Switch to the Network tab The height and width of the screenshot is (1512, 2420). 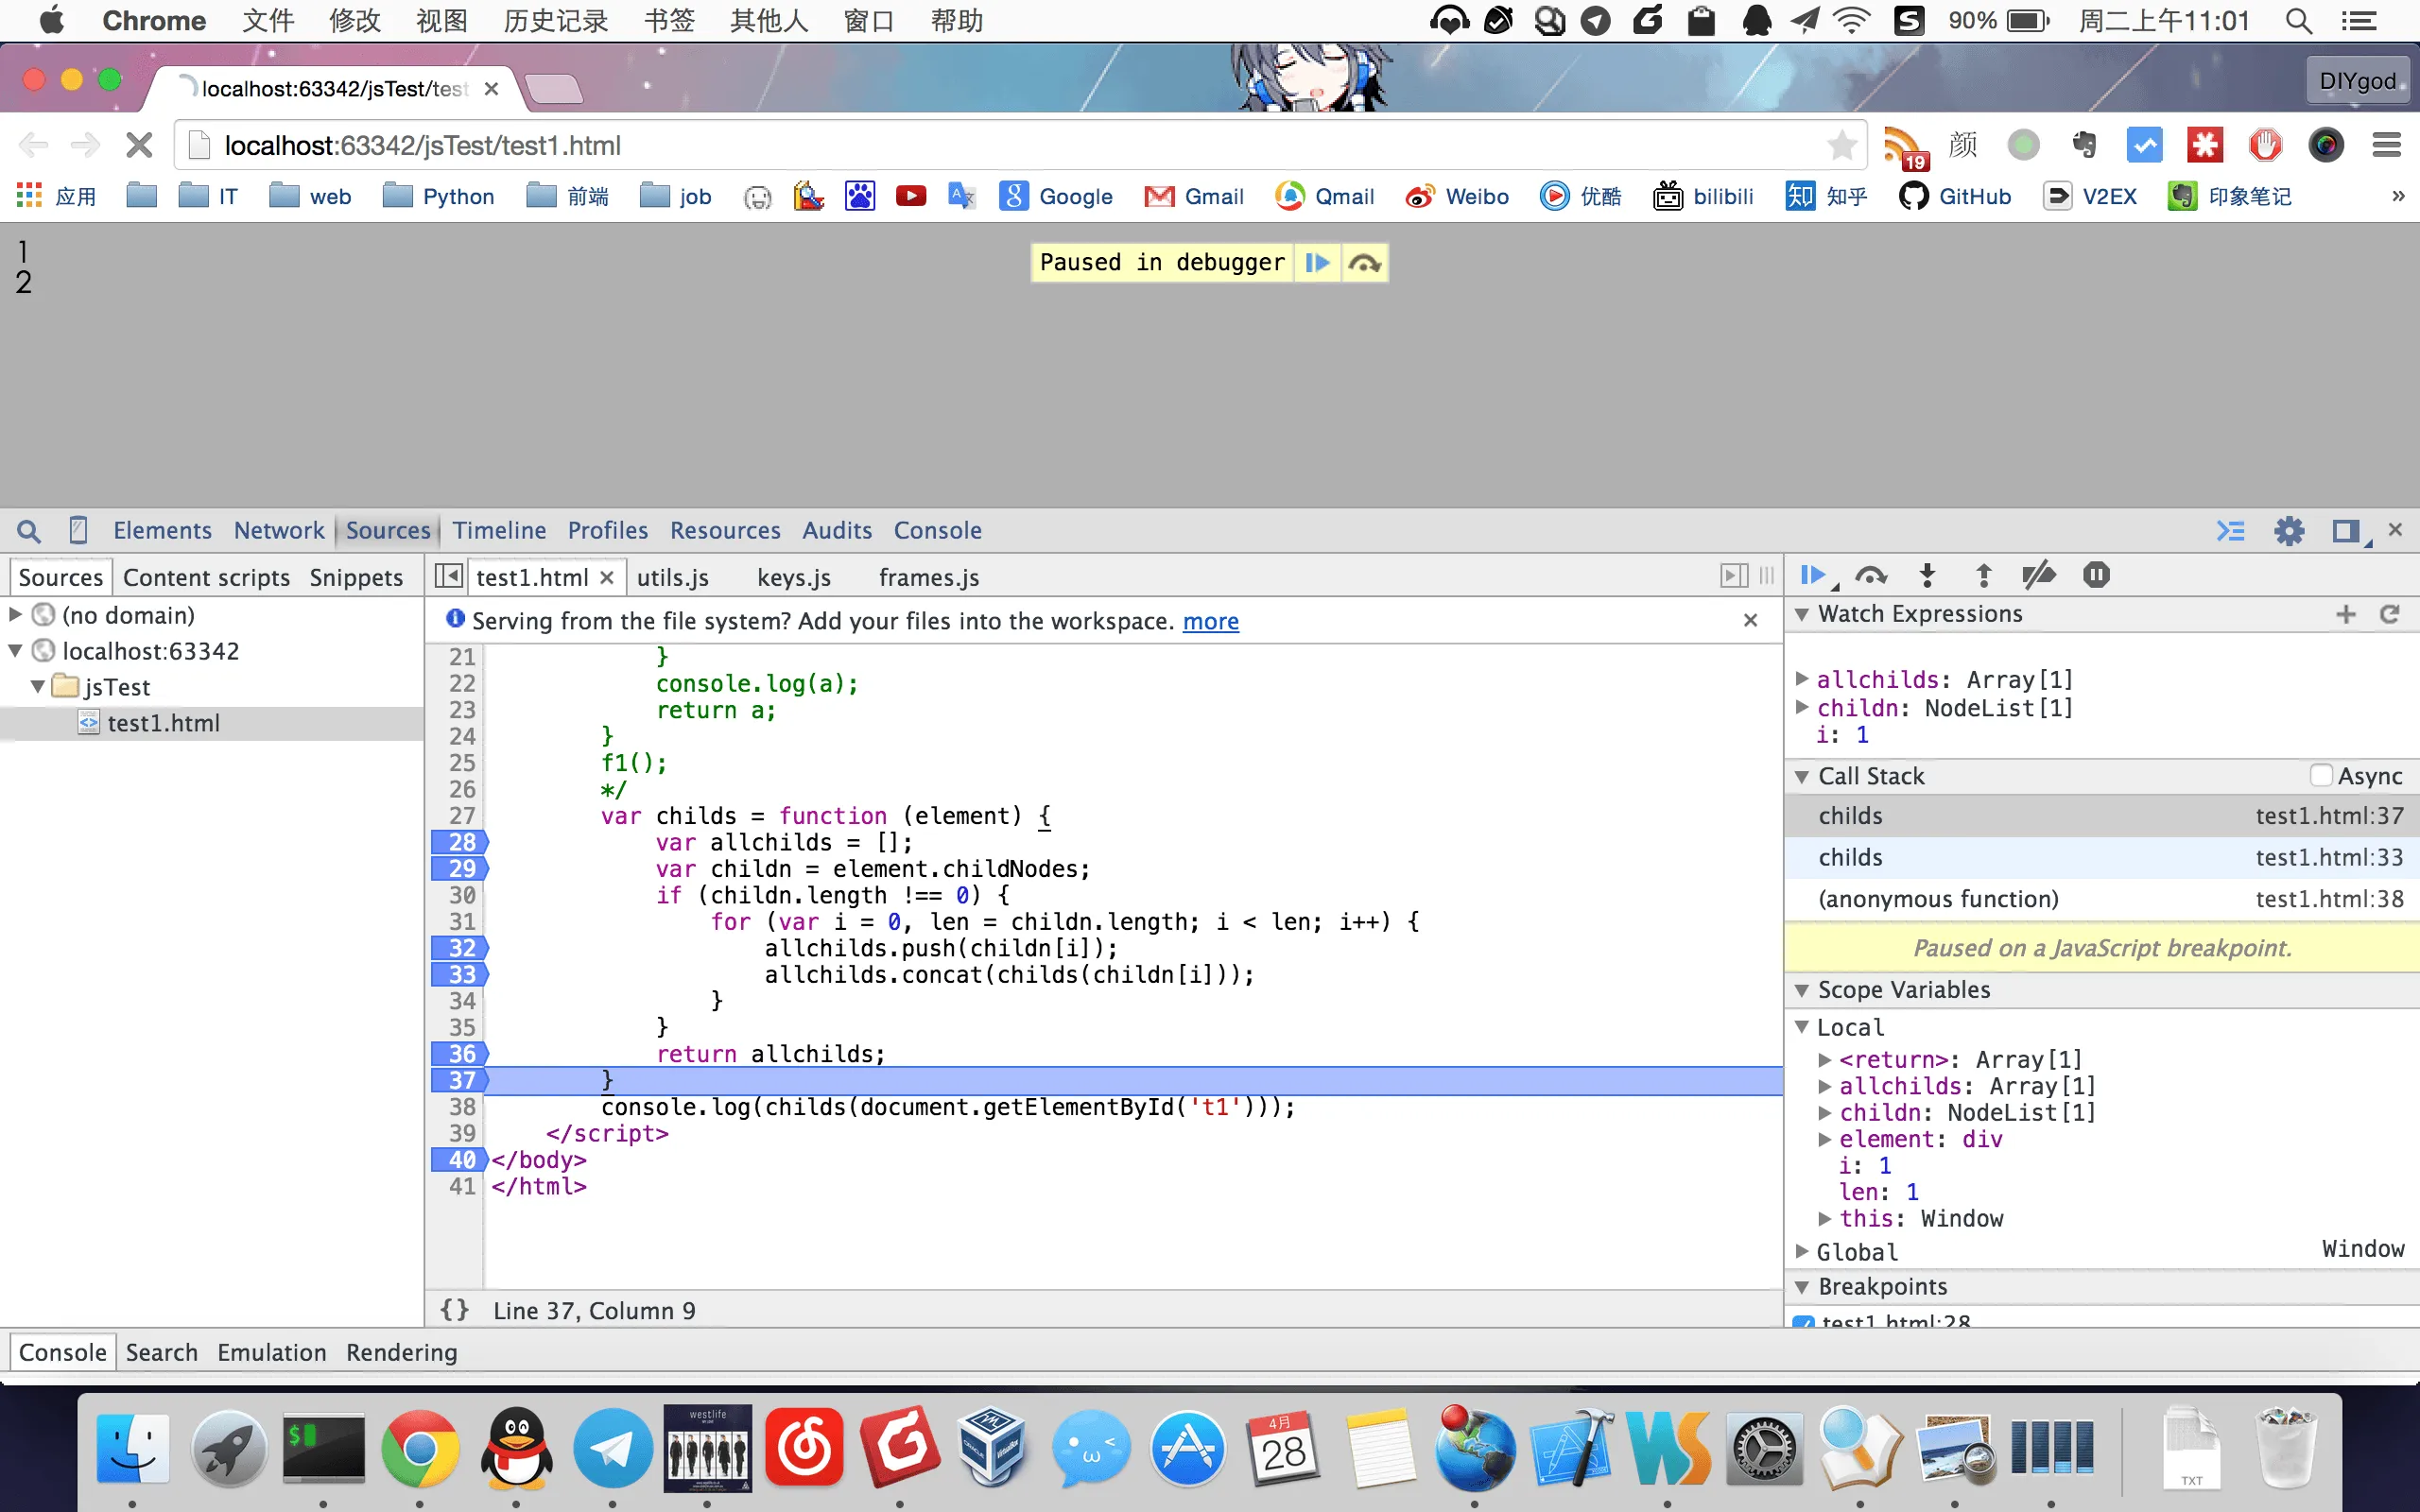coord(278,530)
